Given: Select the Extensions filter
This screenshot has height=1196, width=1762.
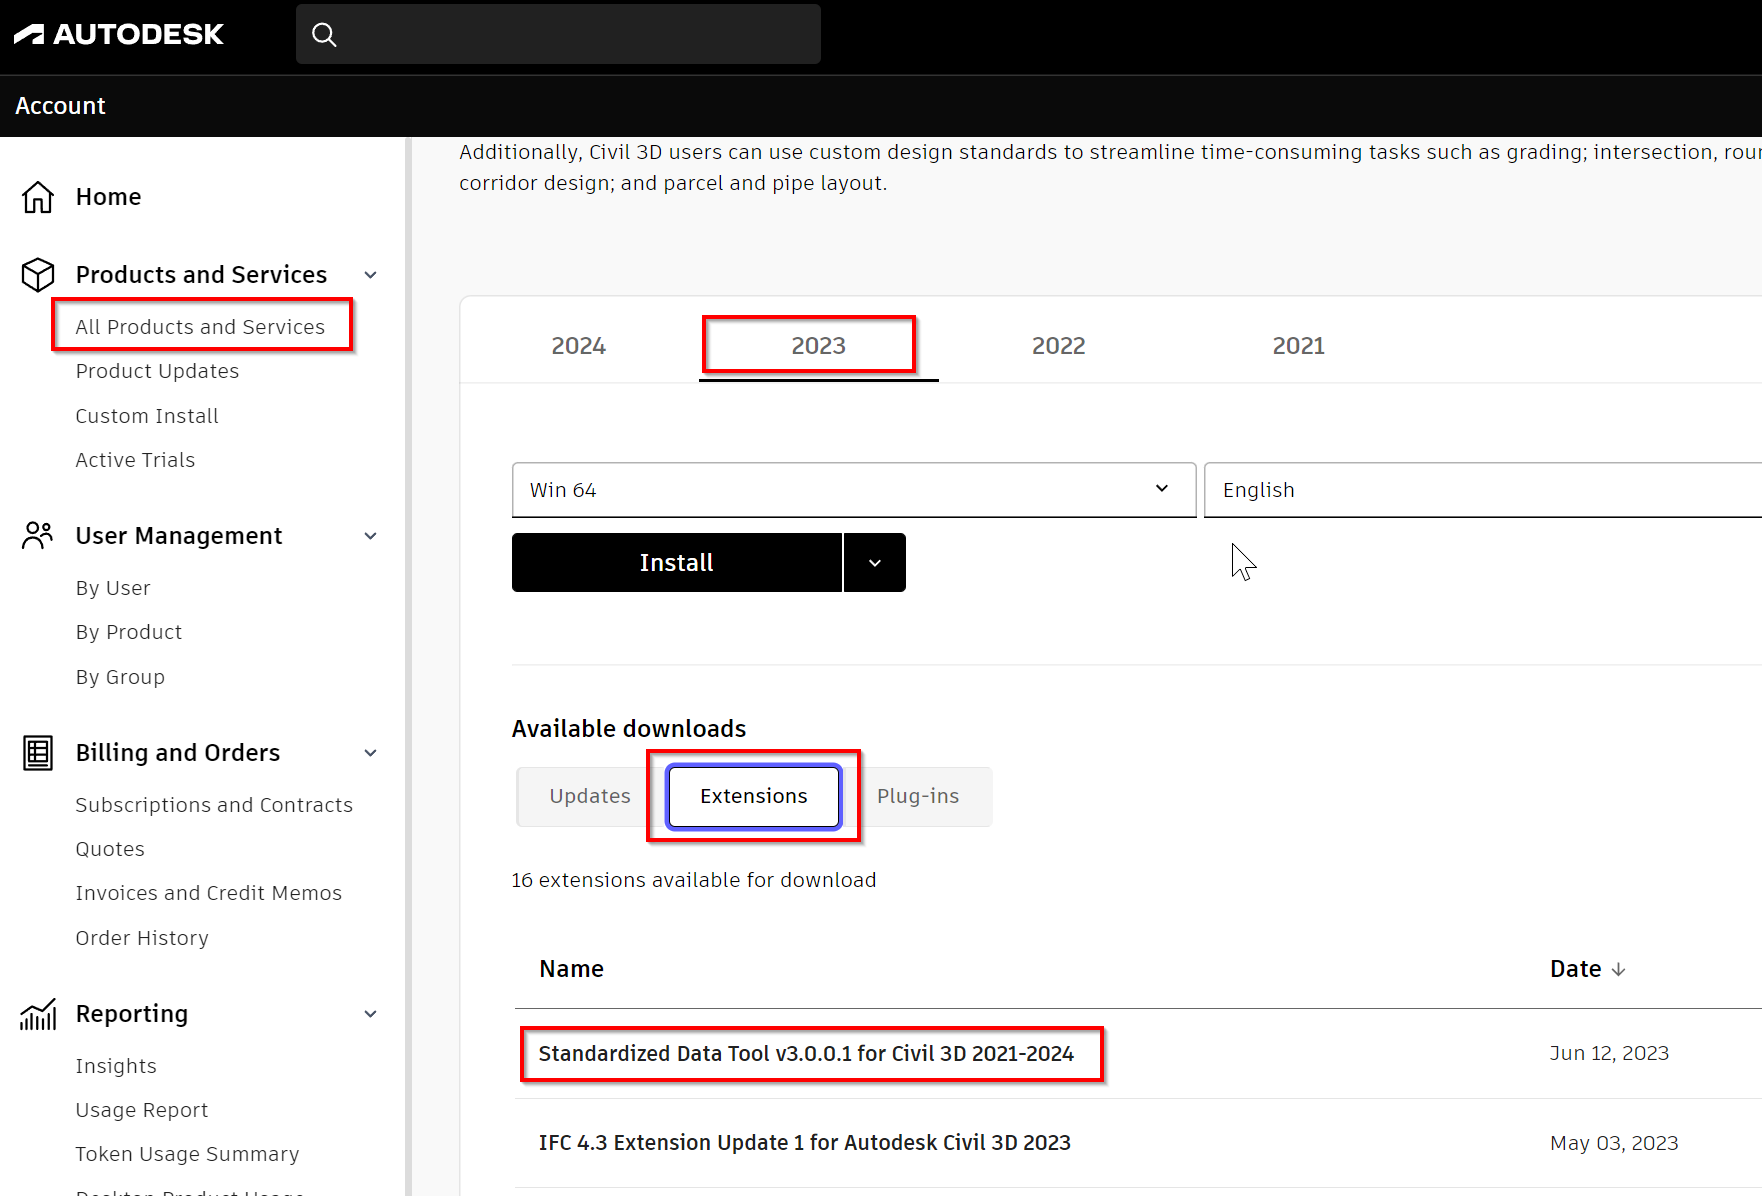Looking at the screenshot, I should pyautogui.click(x=753, y=796).
